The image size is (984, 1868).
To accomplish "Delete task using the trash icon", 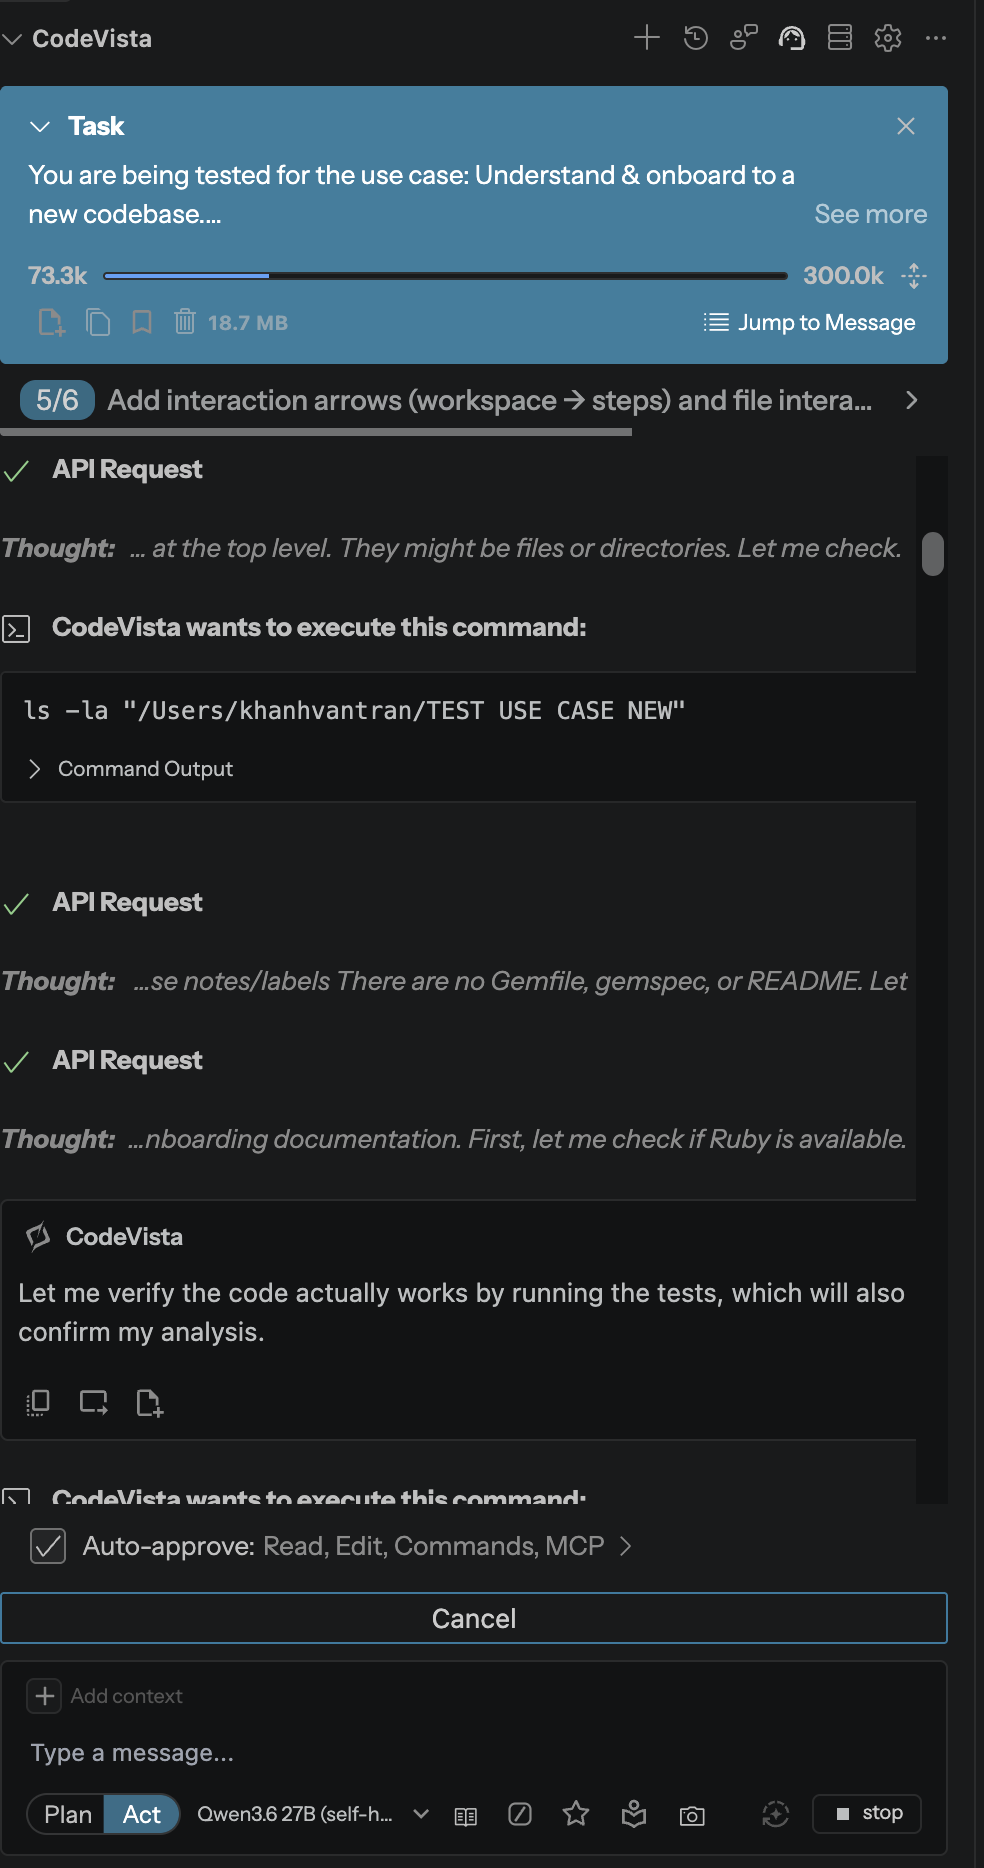I will point(184,322).
